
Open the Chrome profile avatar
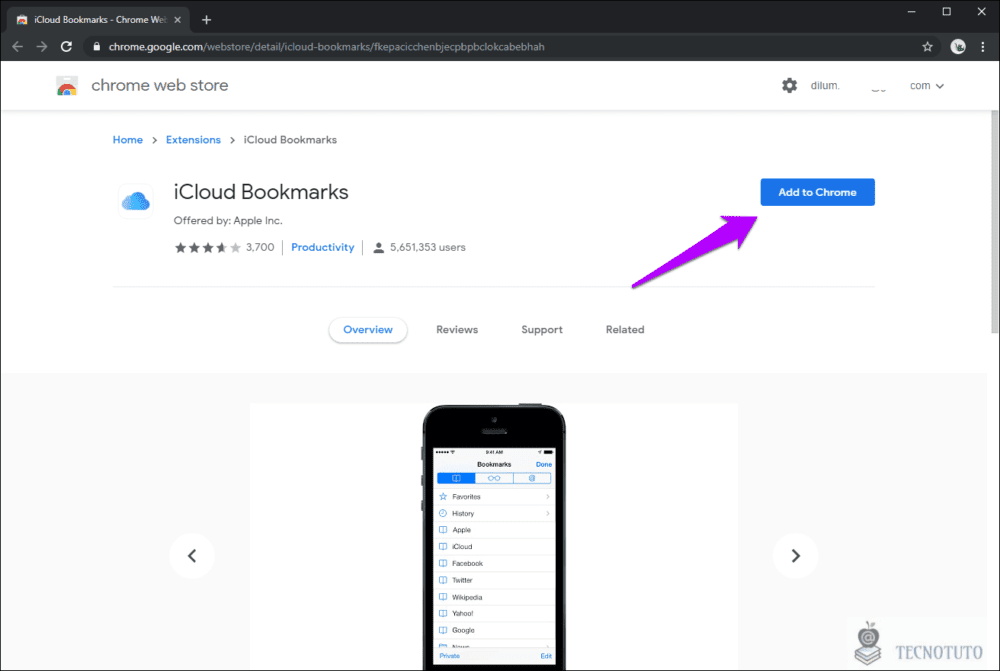coord(958,47)
